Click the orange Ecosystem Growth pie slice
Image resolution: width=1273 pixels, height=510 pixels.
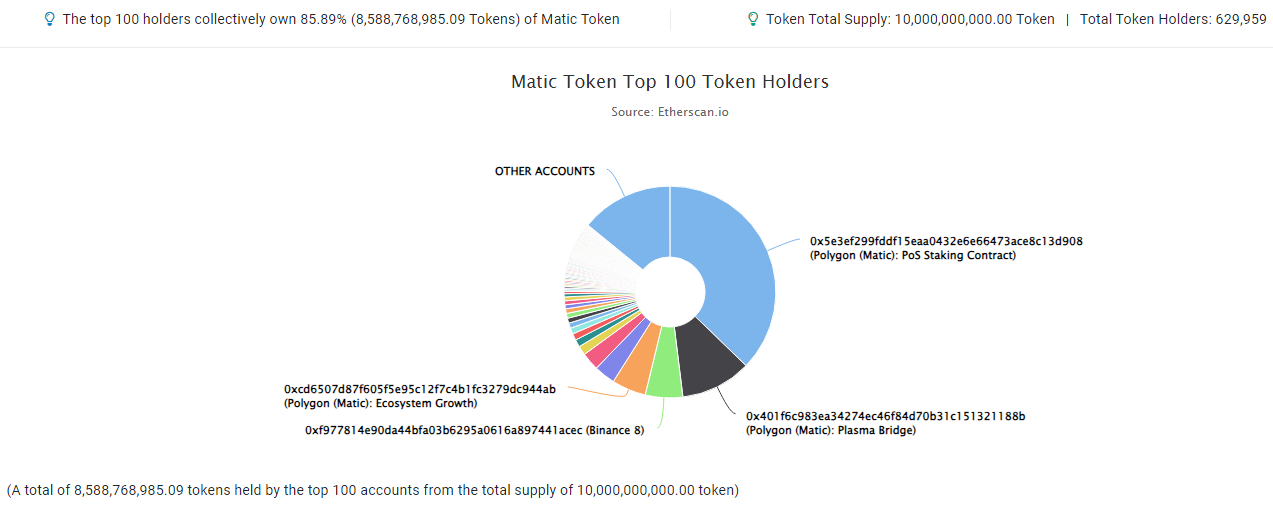click(635, 367)
